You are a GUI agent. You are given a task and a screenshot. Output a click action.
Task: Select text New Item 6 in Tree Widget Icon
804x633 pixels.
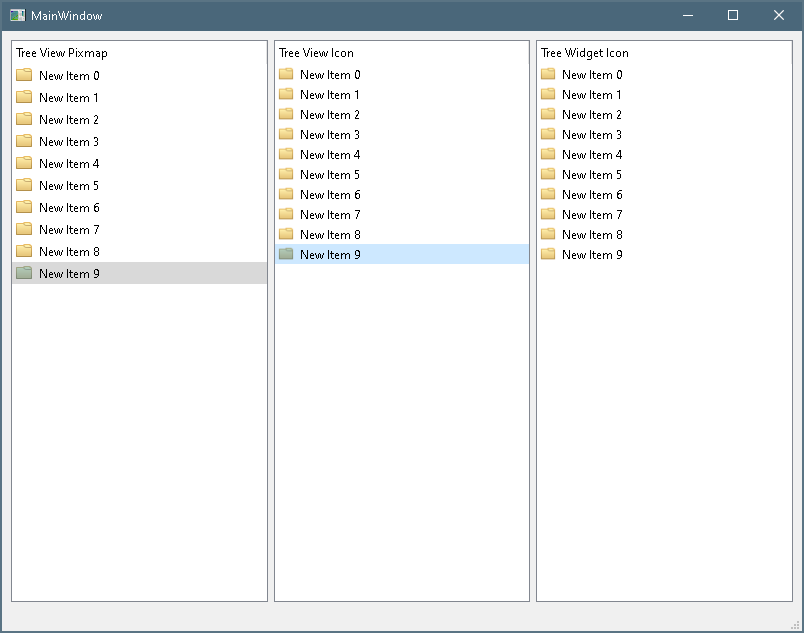[x=592, y=195]
